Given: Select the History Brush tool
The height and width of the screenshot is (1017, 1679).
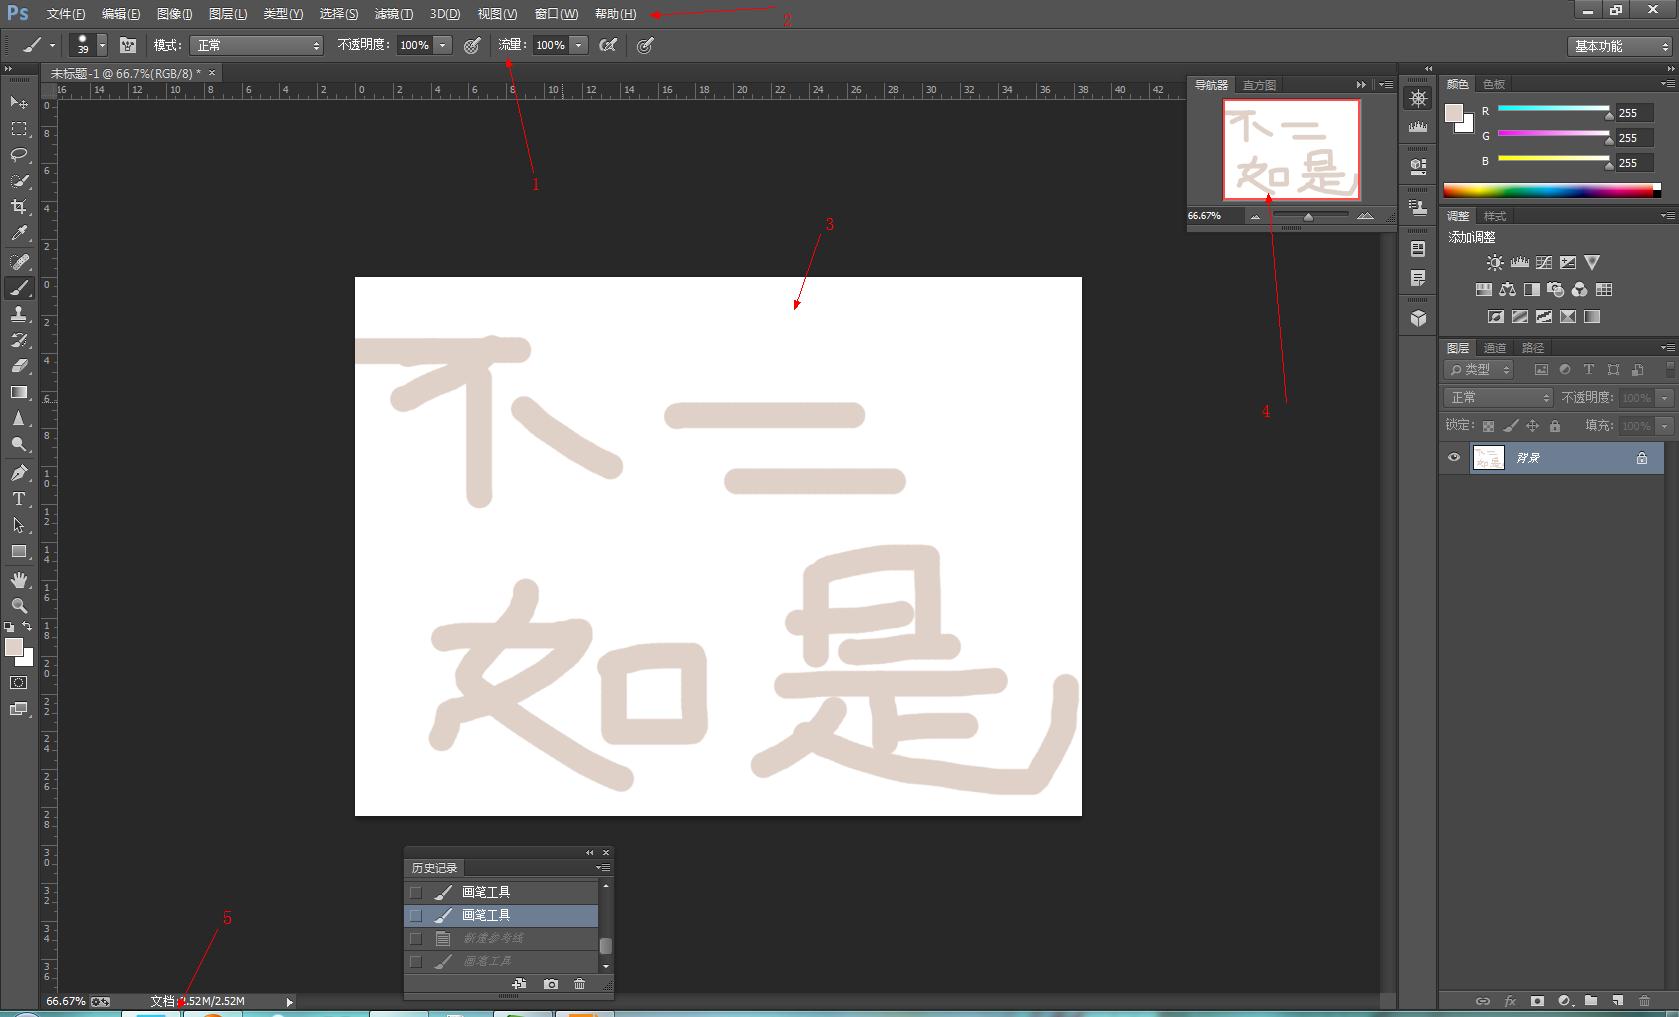Looking at the screenshot, I should (x=19, y=340).
